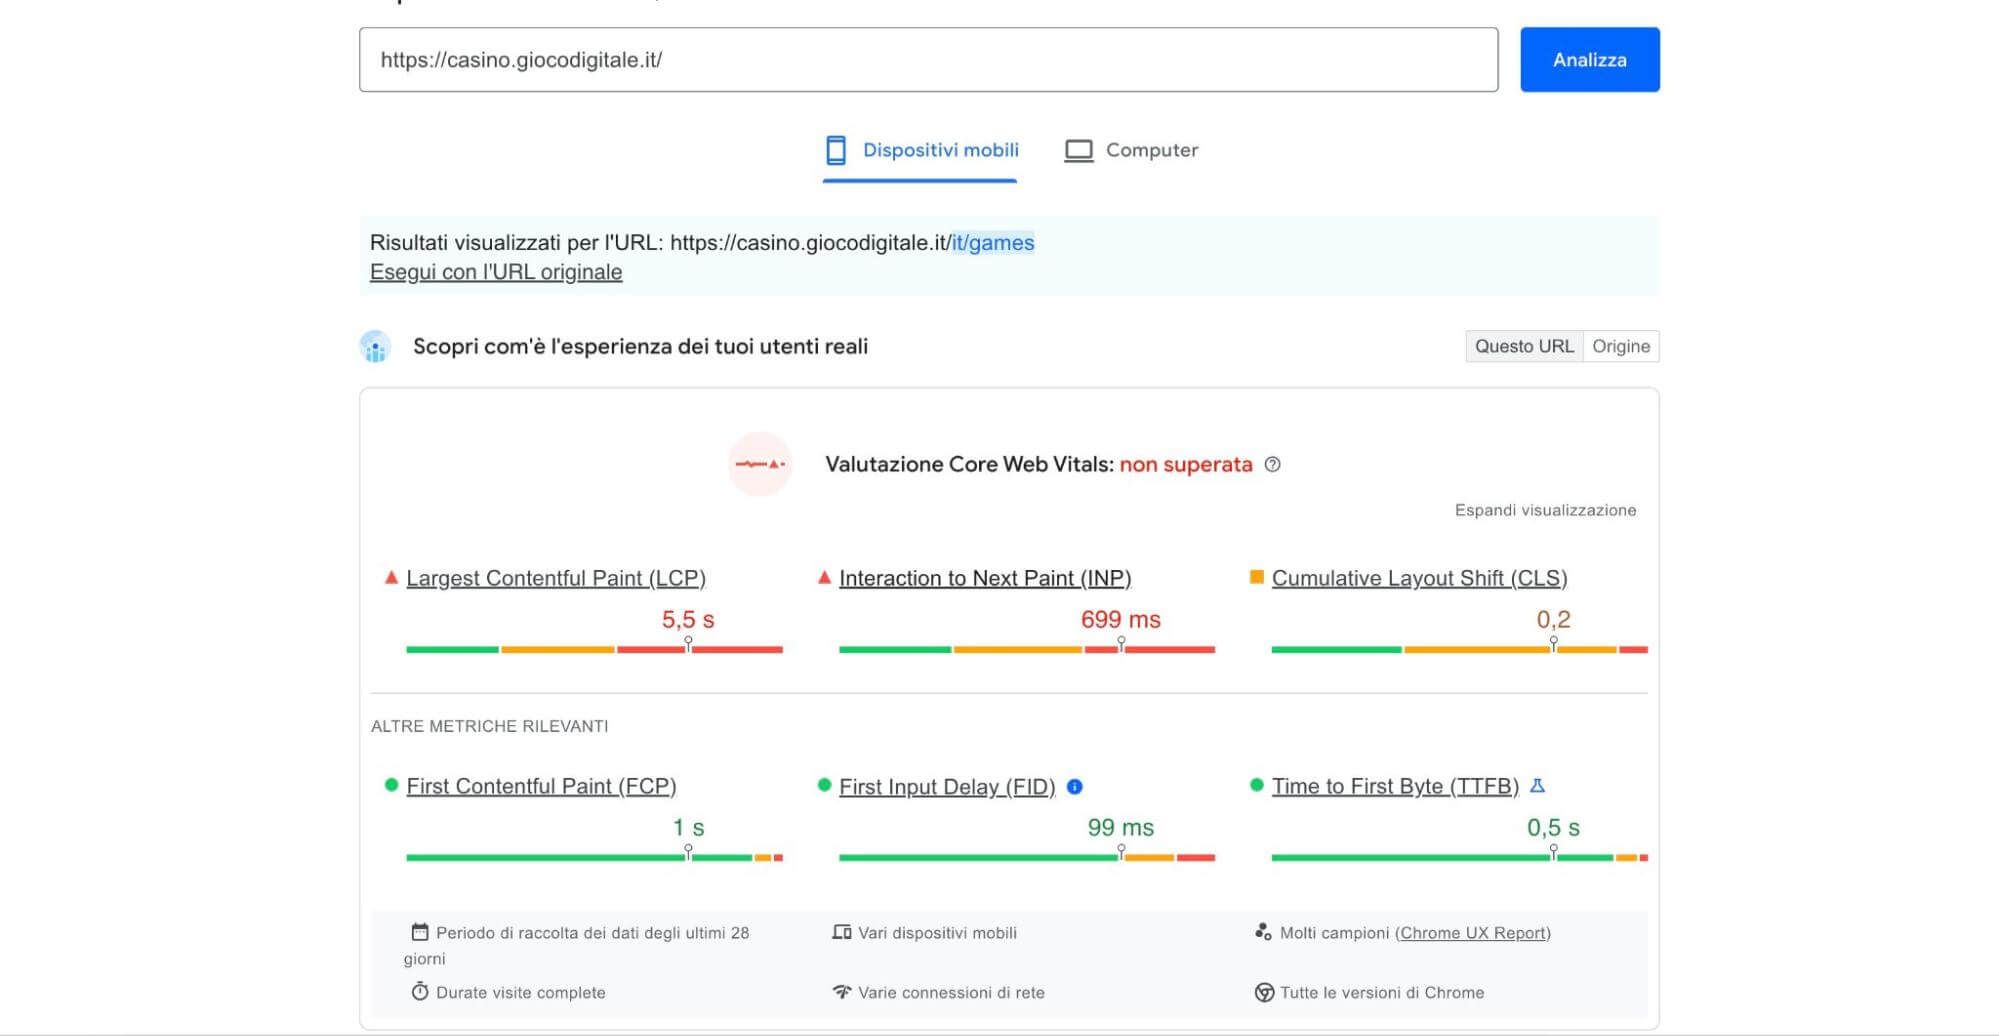Viewport: 1999px width, 1036px height.
Task: Open the it/games URL link
Action: 992,243
